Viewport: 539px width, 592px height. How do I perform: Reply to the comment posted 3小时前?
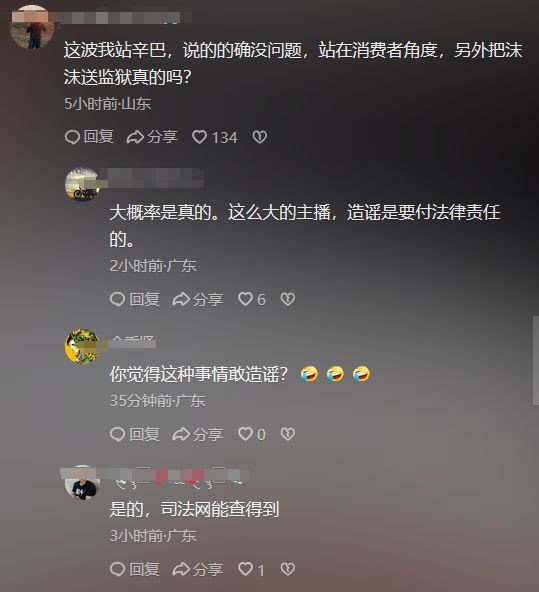click(x=135, y=569)
